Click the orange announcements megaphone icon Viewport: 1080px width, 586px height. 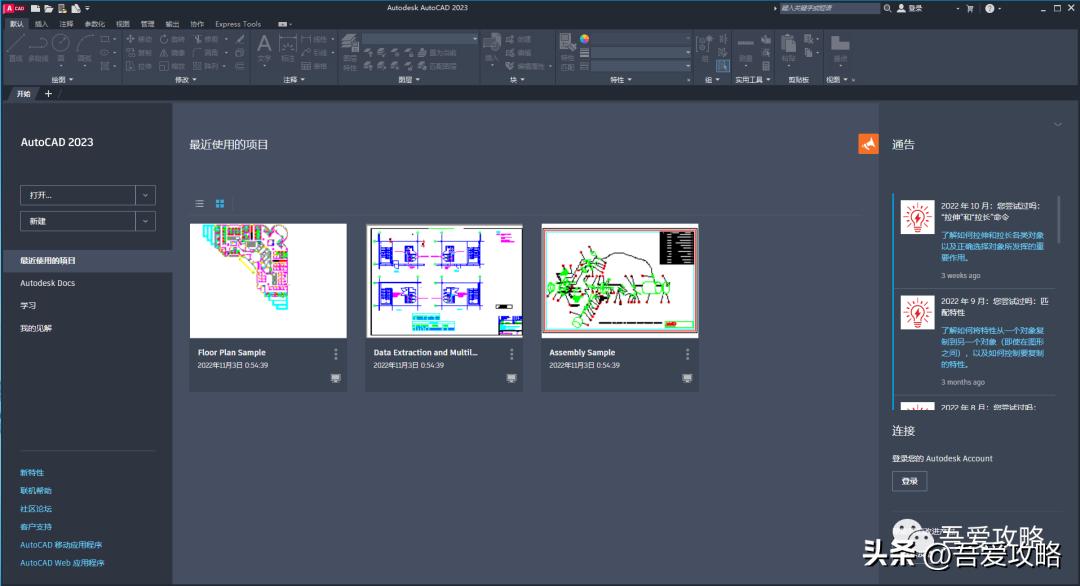[x=868, y=144]
